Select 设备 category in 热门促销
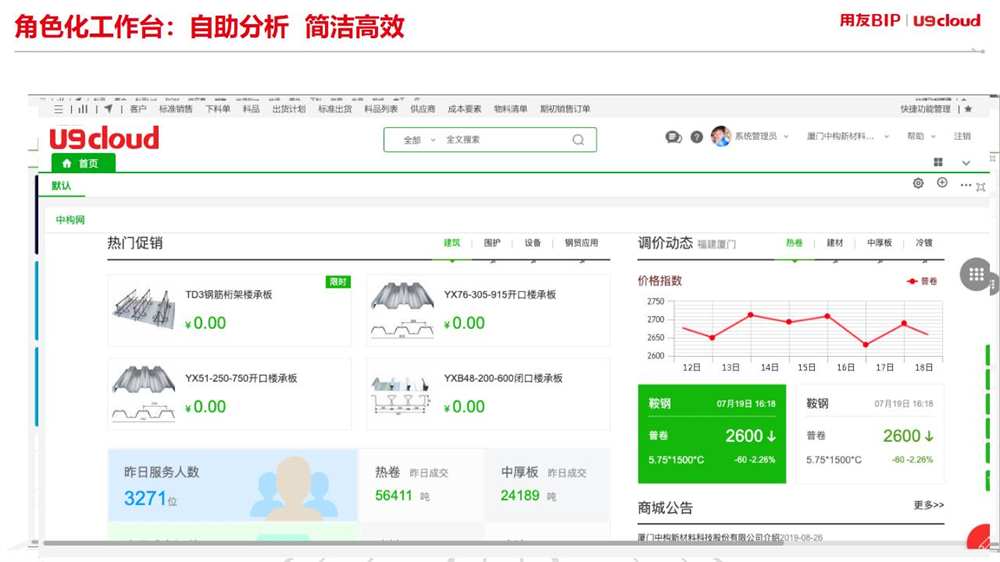Image resolution: width=1000 pixels, height=562 pixels. tap(533, 243)
